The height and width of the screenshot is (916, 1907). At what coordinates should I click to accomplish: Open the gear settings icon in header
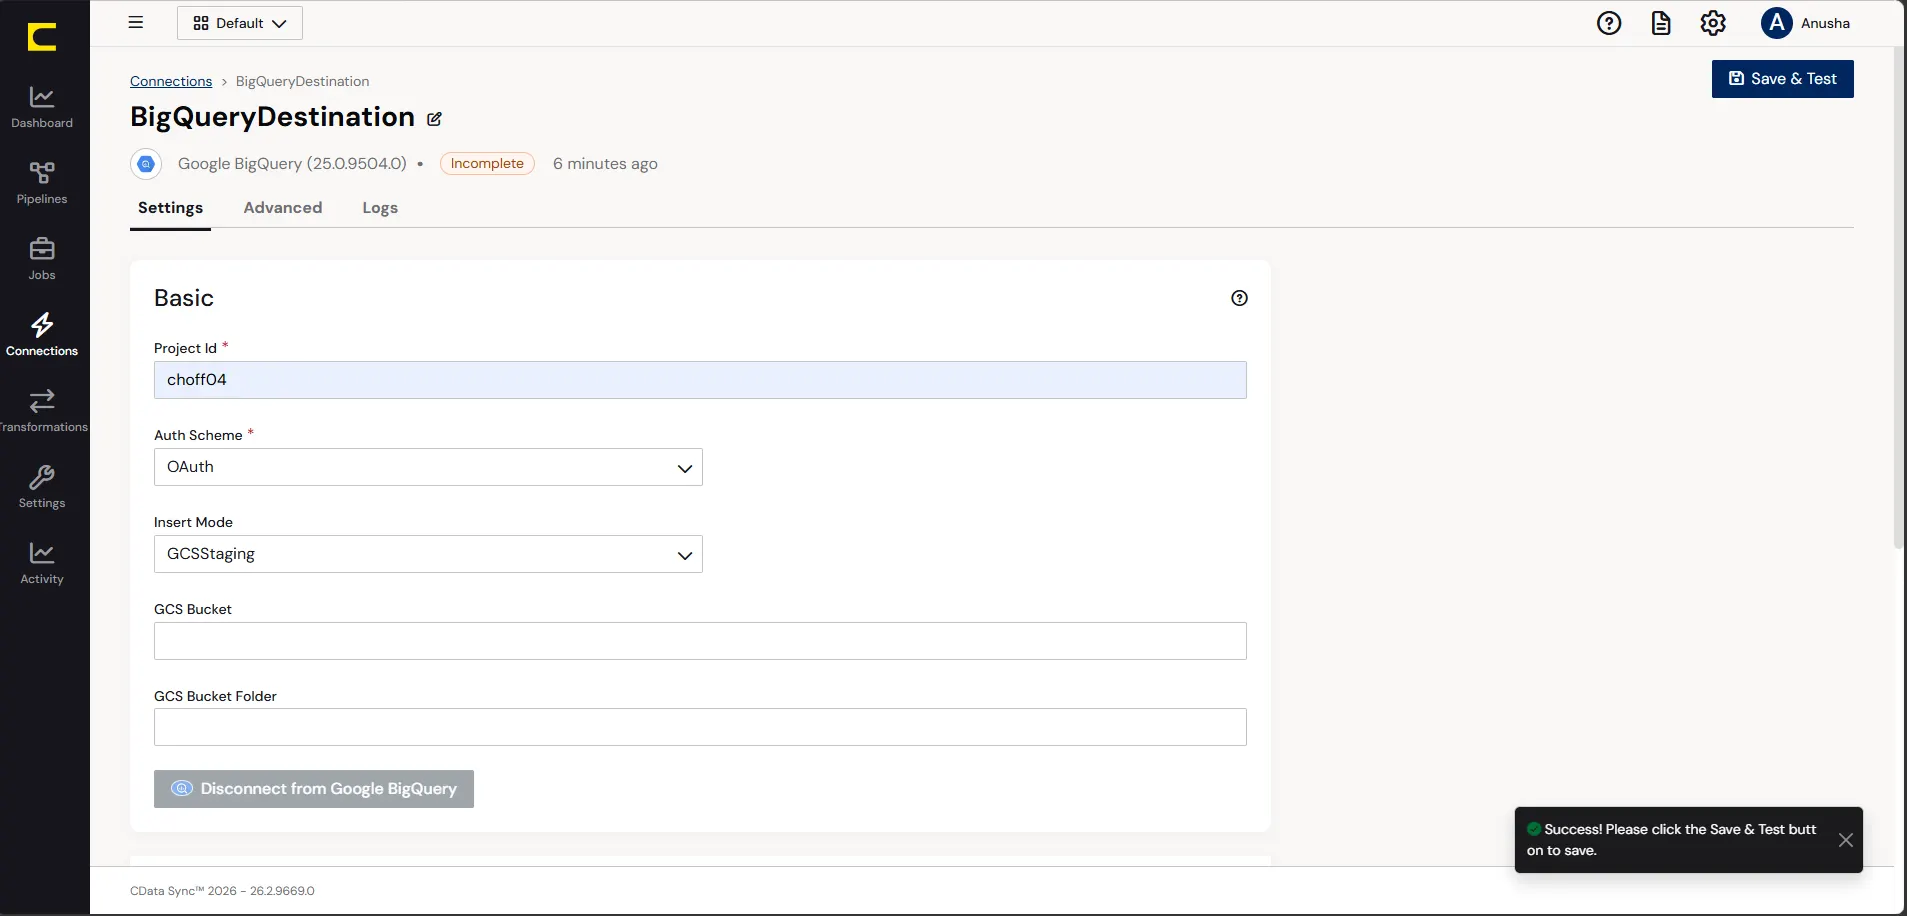1713,23
